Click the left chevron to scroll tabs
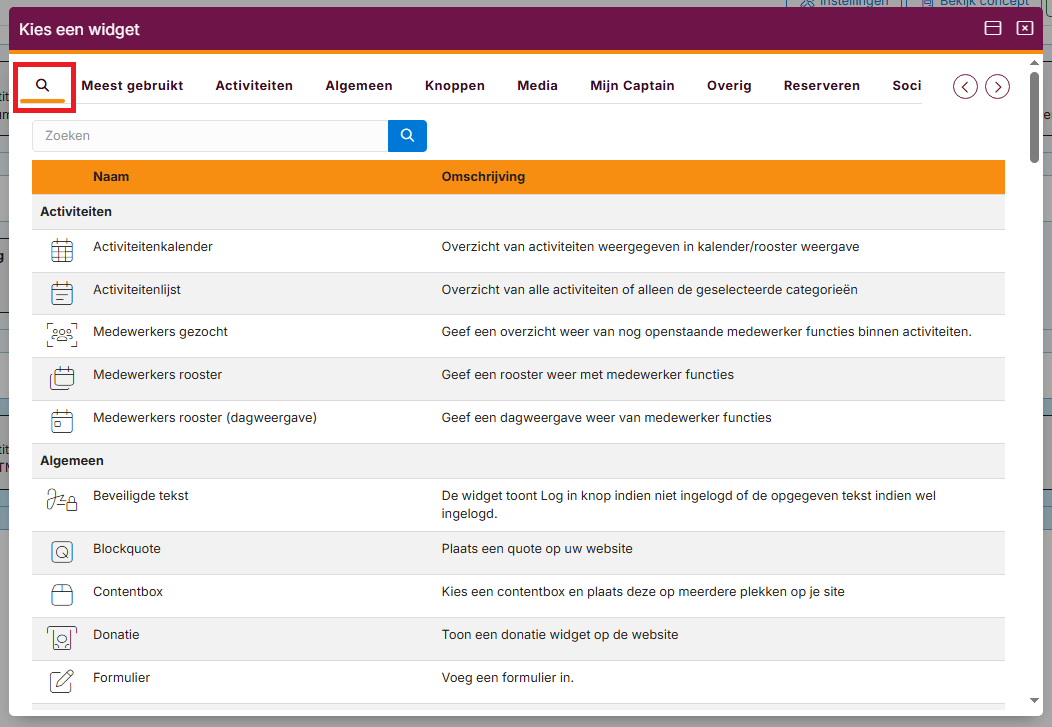The height and width of the screenshot is (727, 1052). (965, 86)
